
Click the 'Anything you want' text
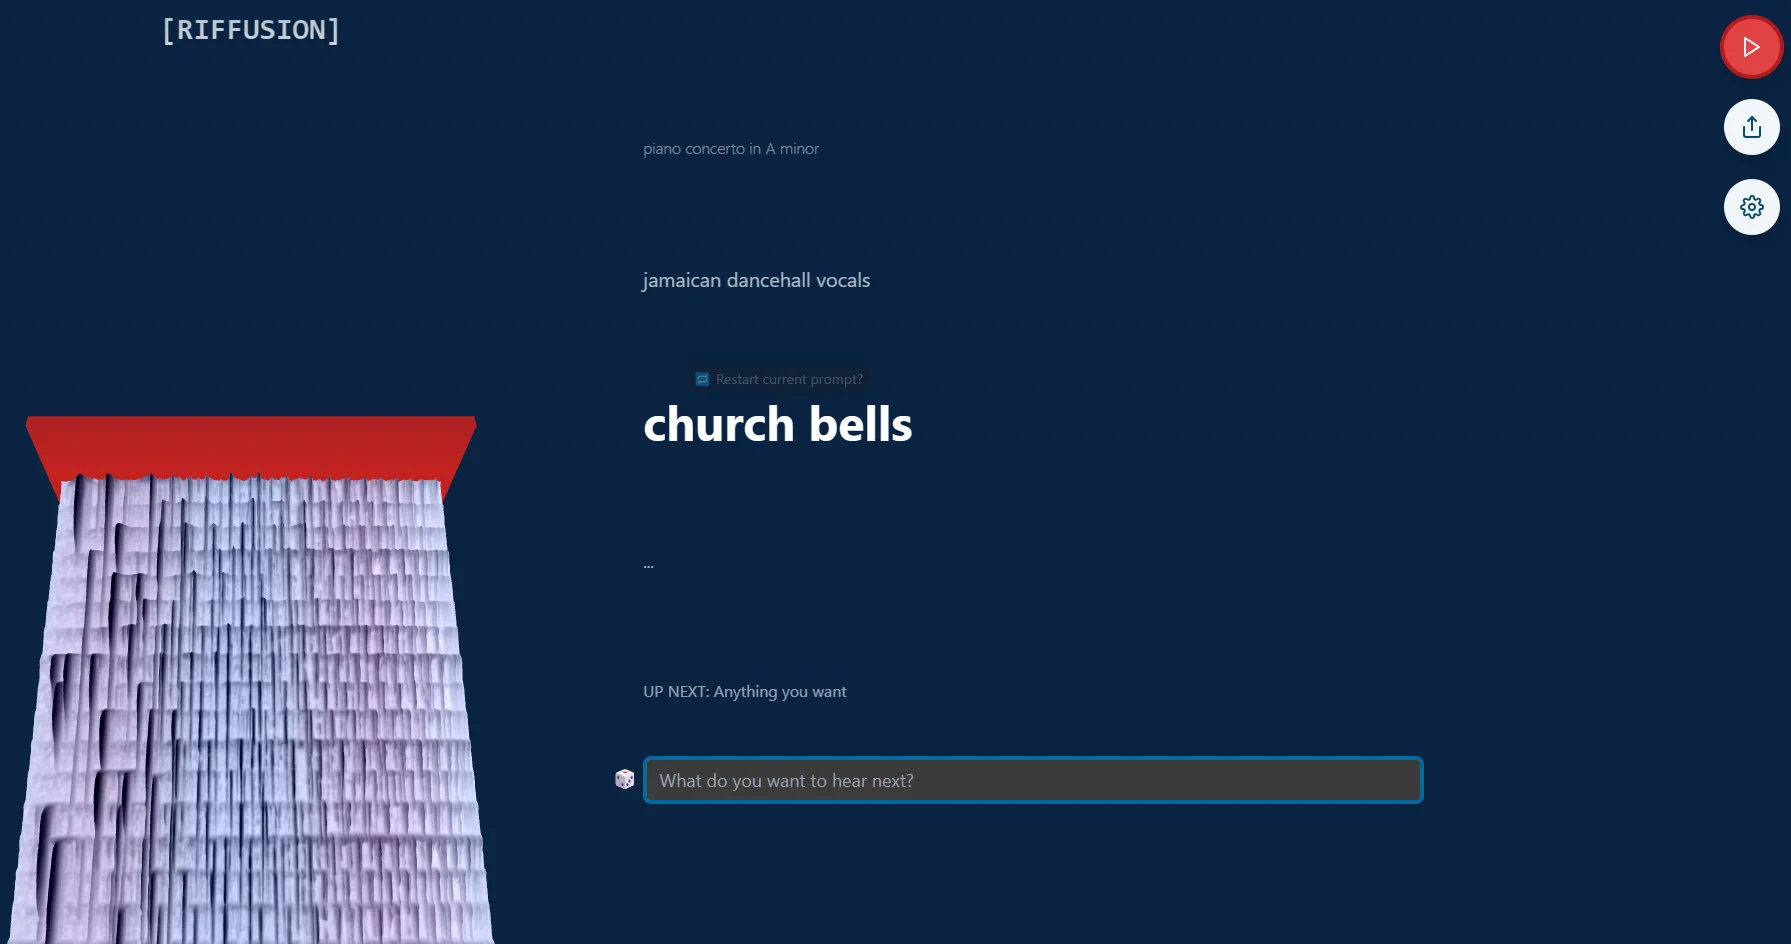pyautogui.click(x=780, y=692)
